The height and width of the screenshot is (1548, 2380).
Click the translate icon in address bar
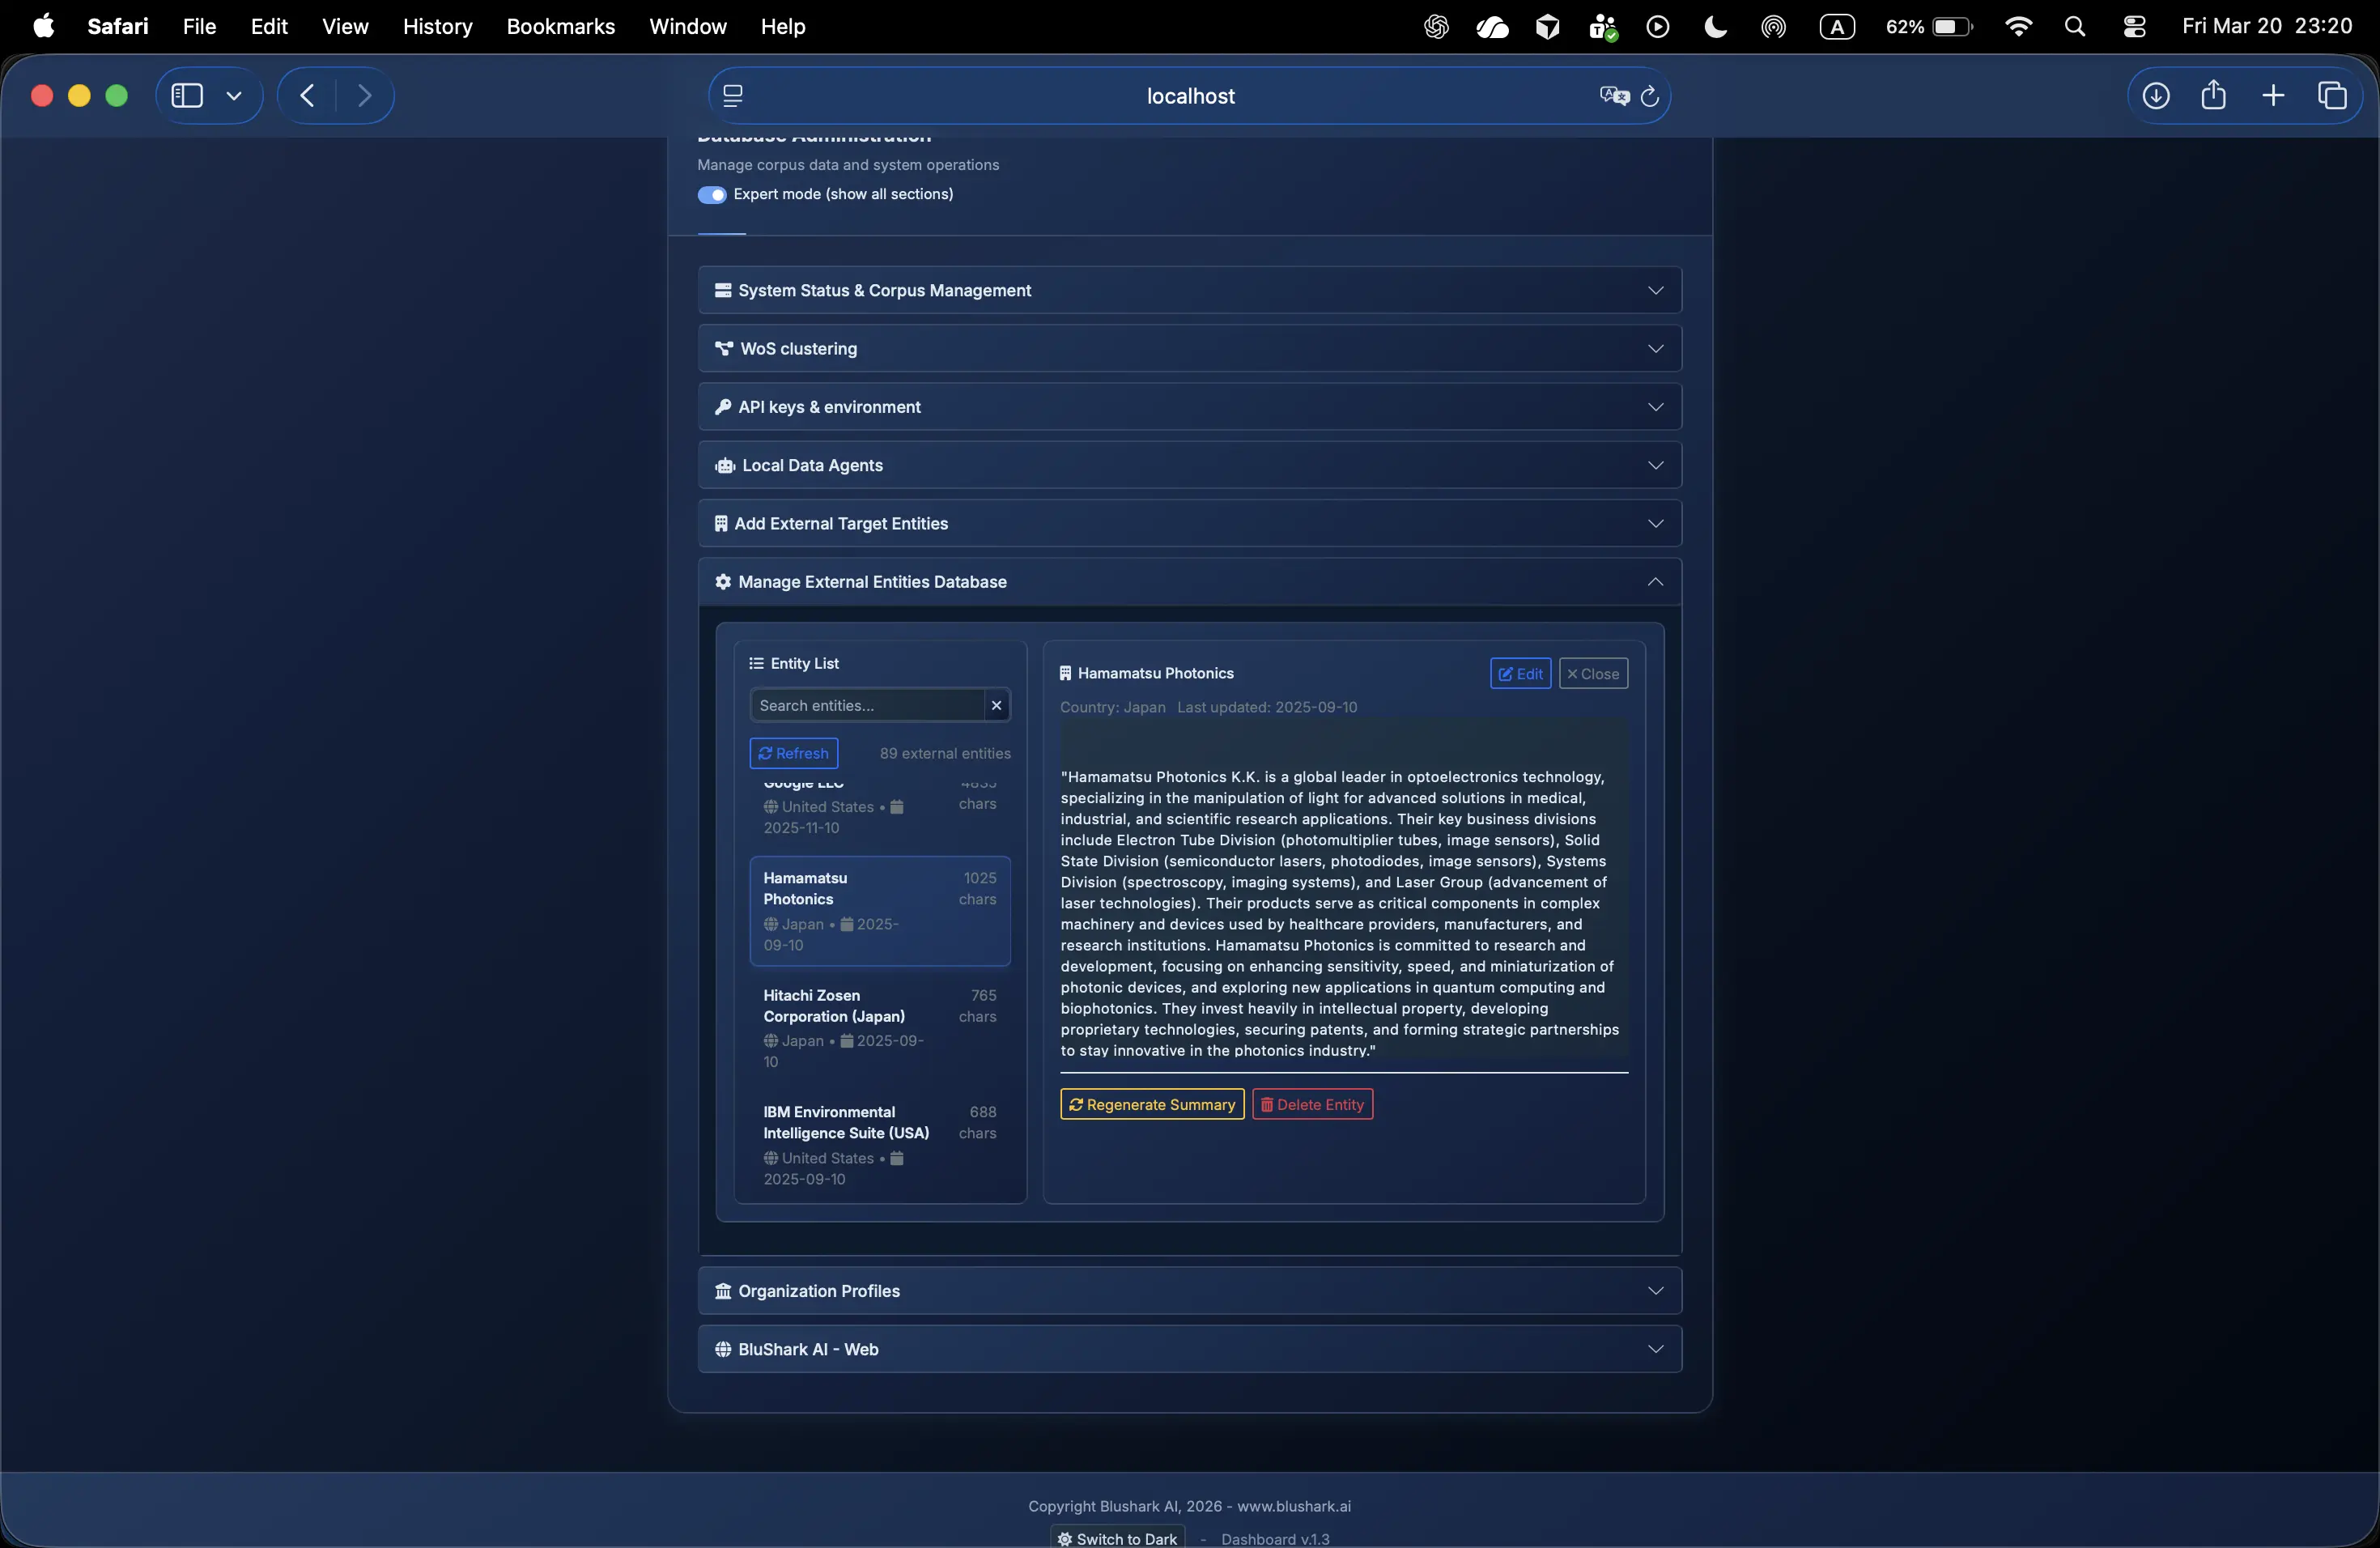pos(1615,96)
